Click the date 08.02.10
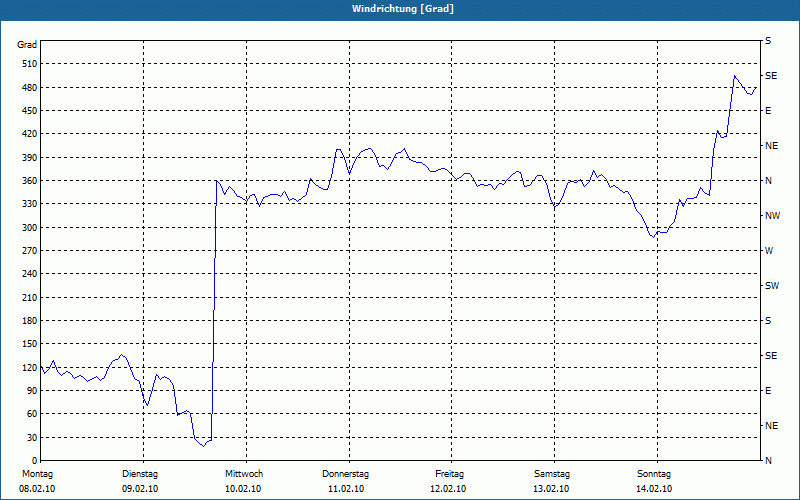800x500 pixels. (37, 489)
